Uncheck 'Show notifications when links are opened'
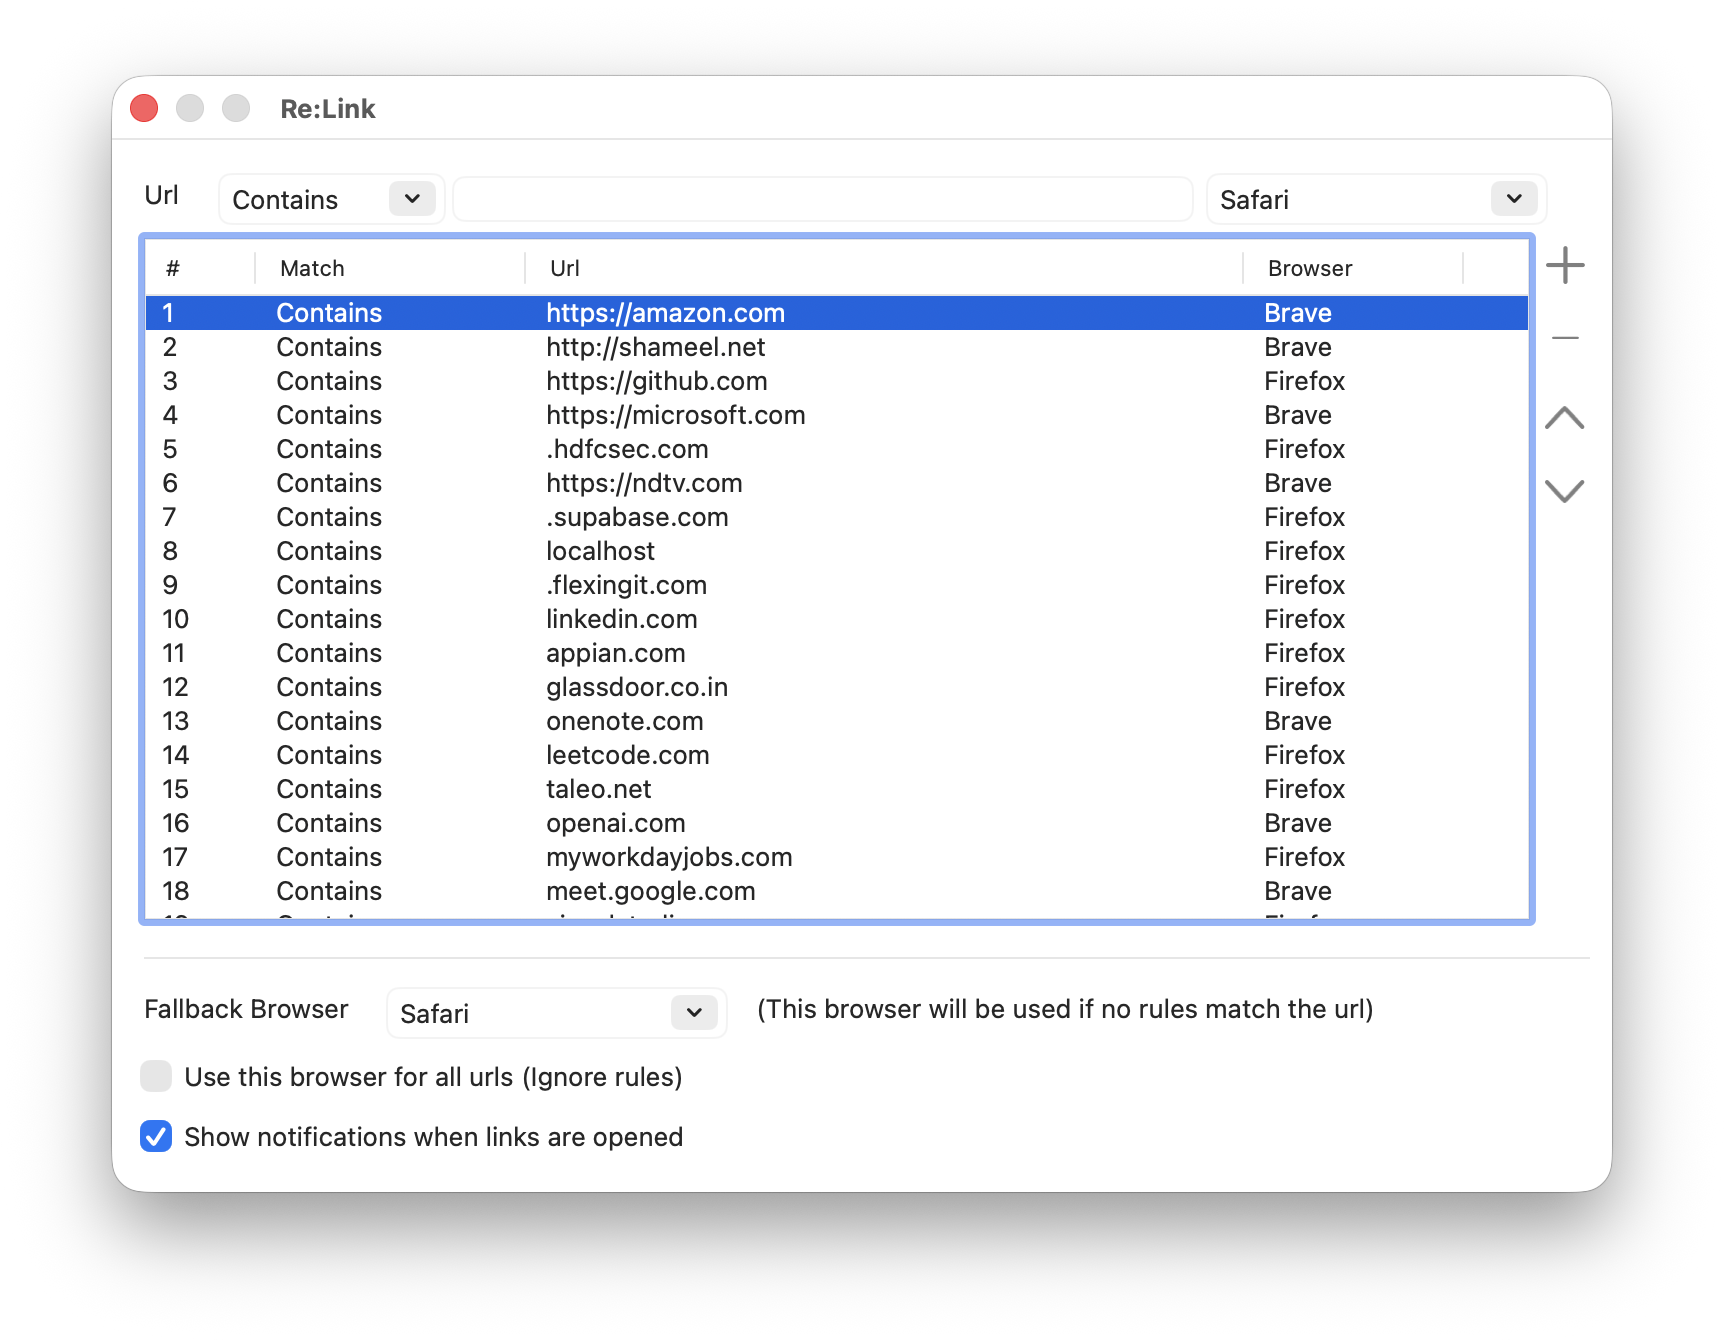This screenshot has height=1340, width=1724. tap(156, 1137)
